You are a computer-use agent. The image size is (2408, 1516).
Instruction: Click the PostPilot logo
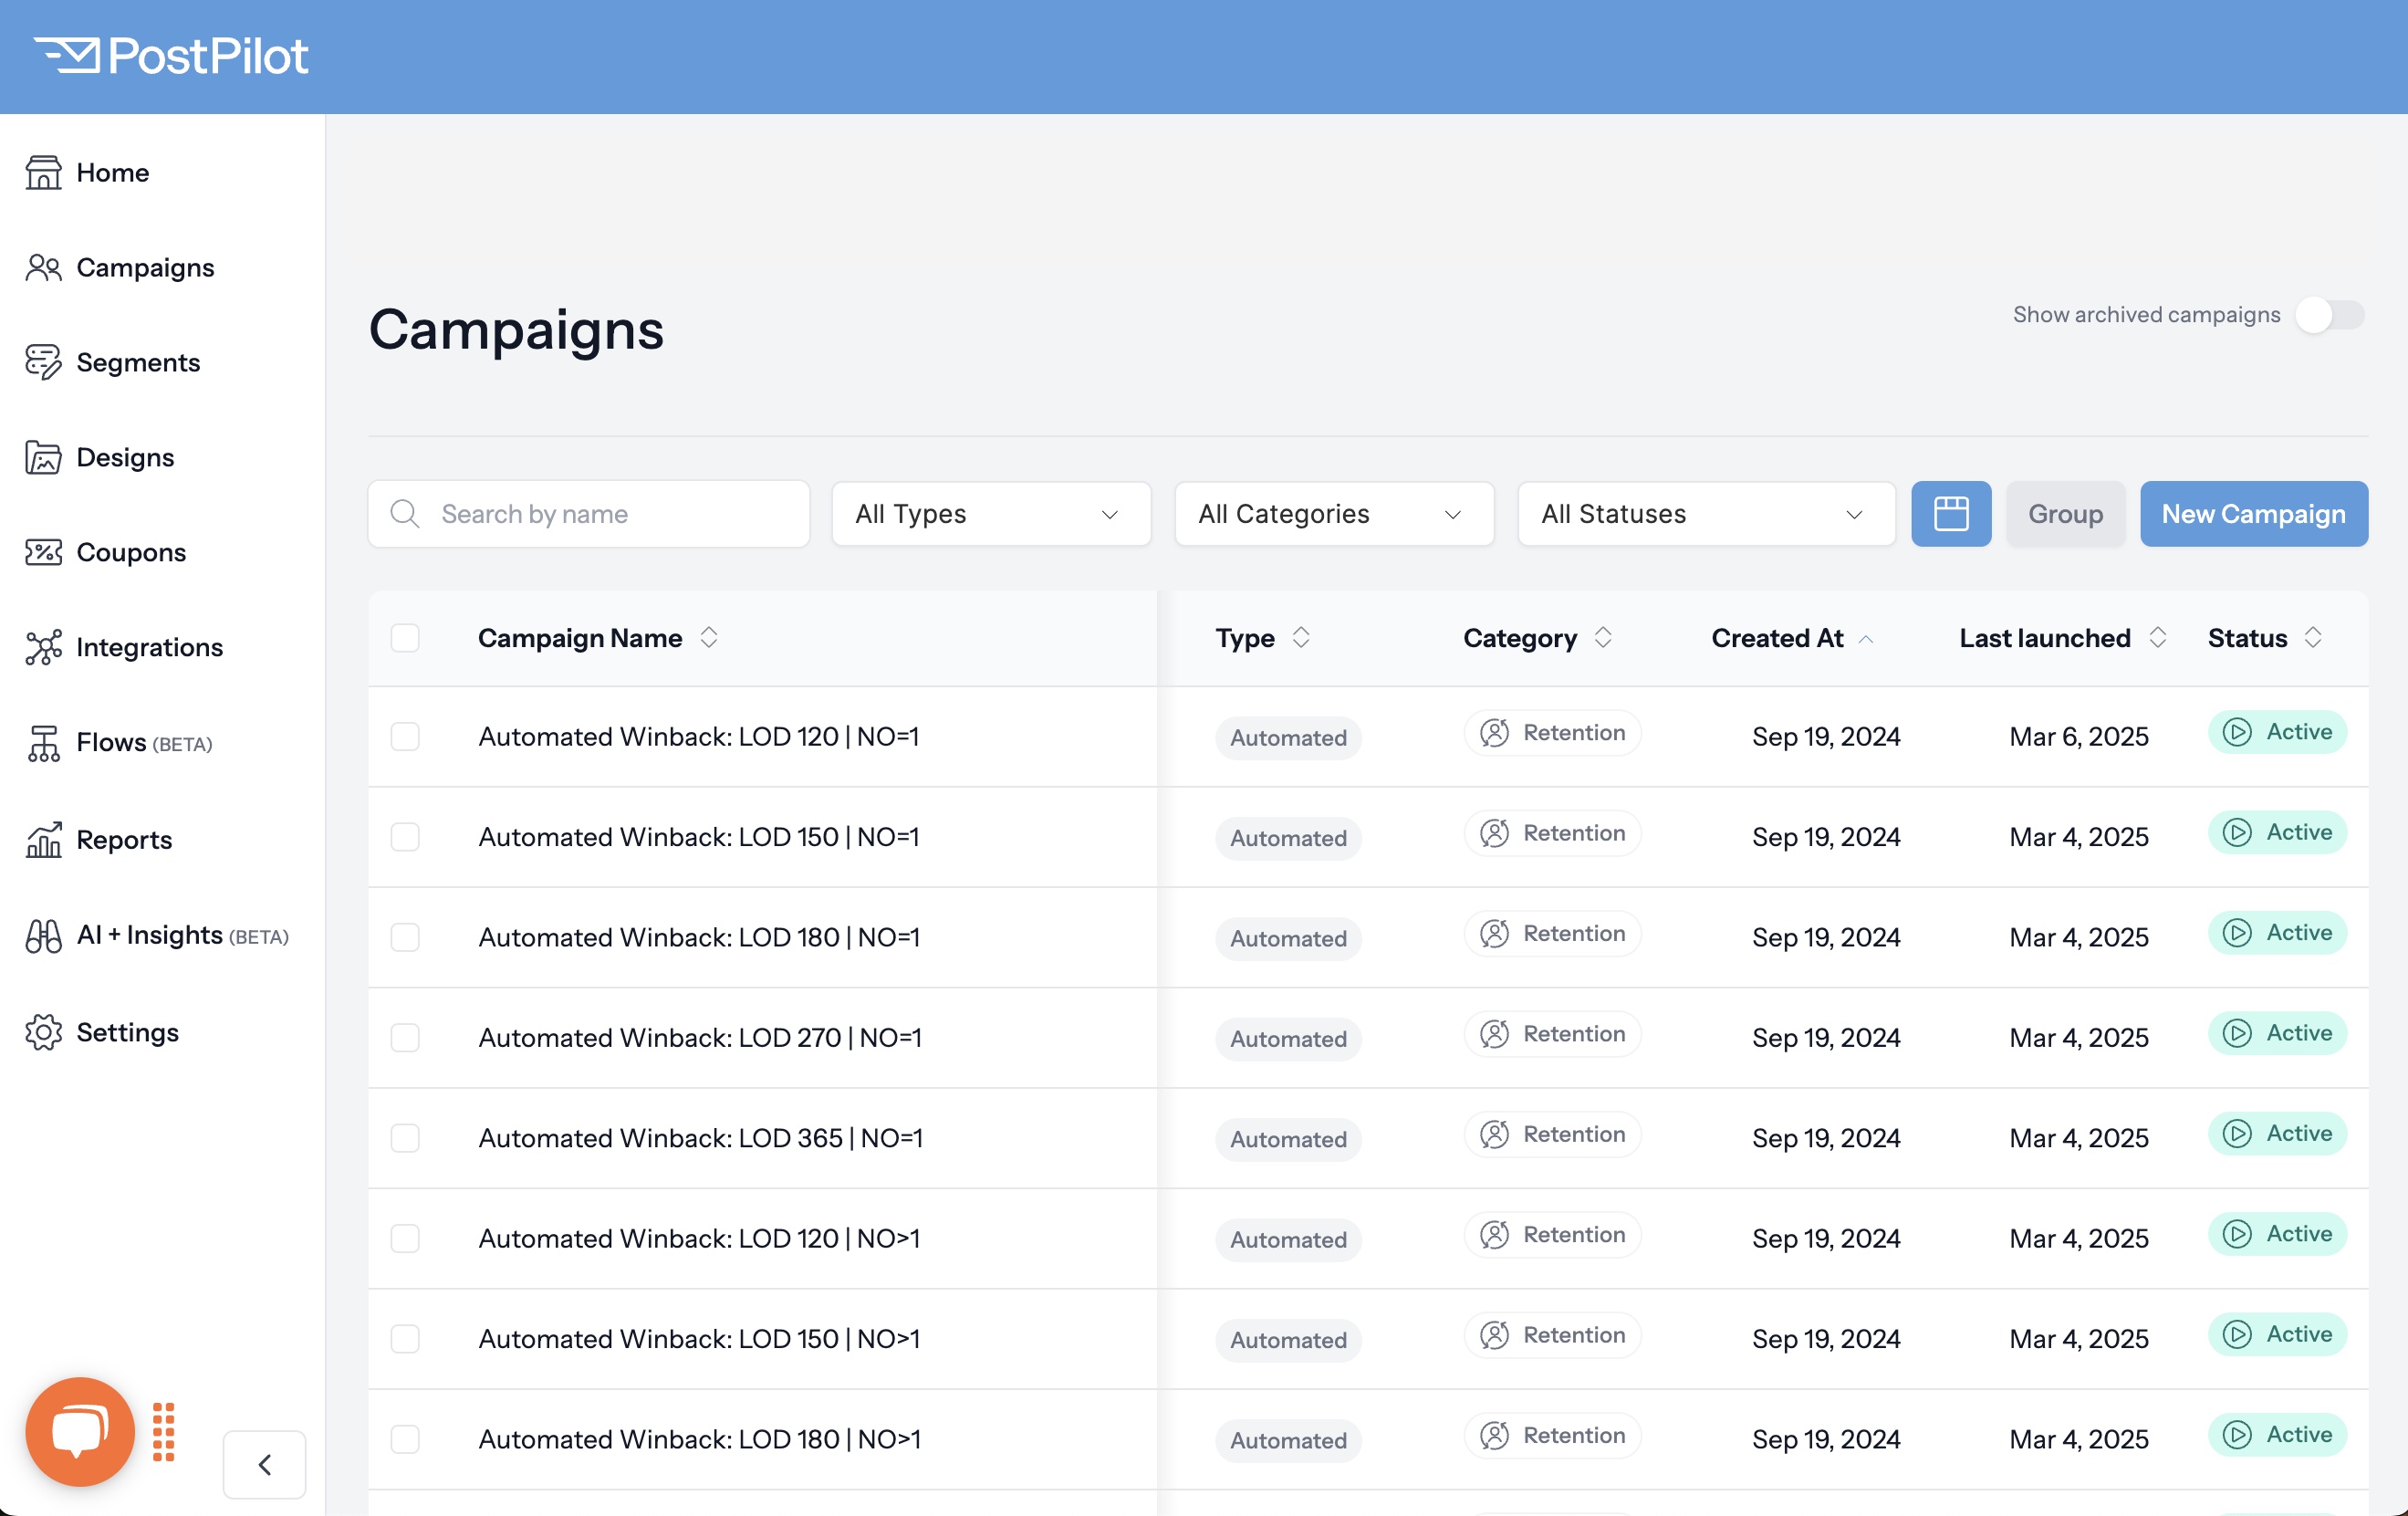tap(172, 56)
